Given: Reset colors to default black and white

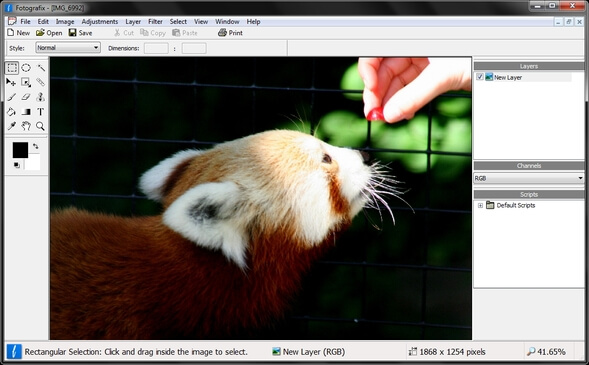Looking at the screenshot, I should 17,165.
